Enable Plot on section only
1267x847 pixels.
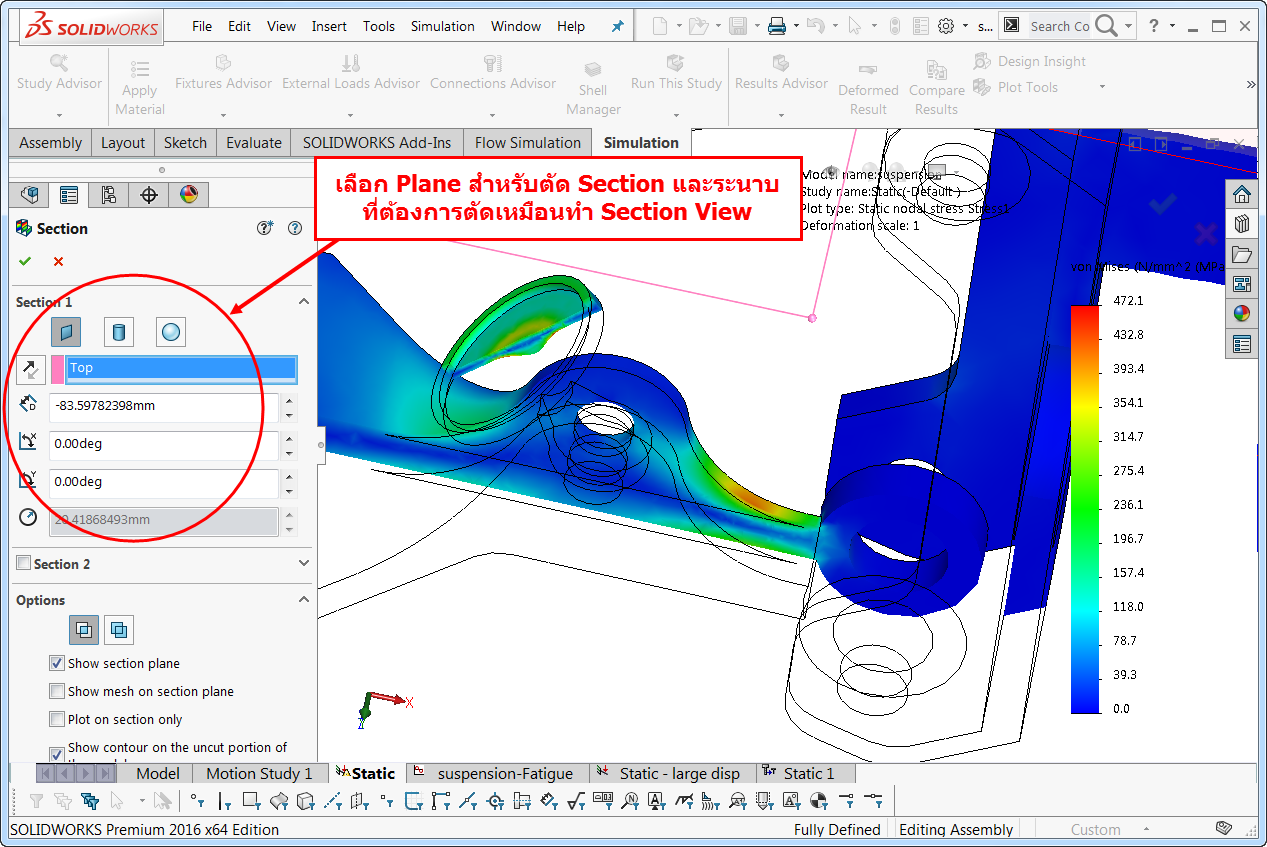(x=57, y=719)
